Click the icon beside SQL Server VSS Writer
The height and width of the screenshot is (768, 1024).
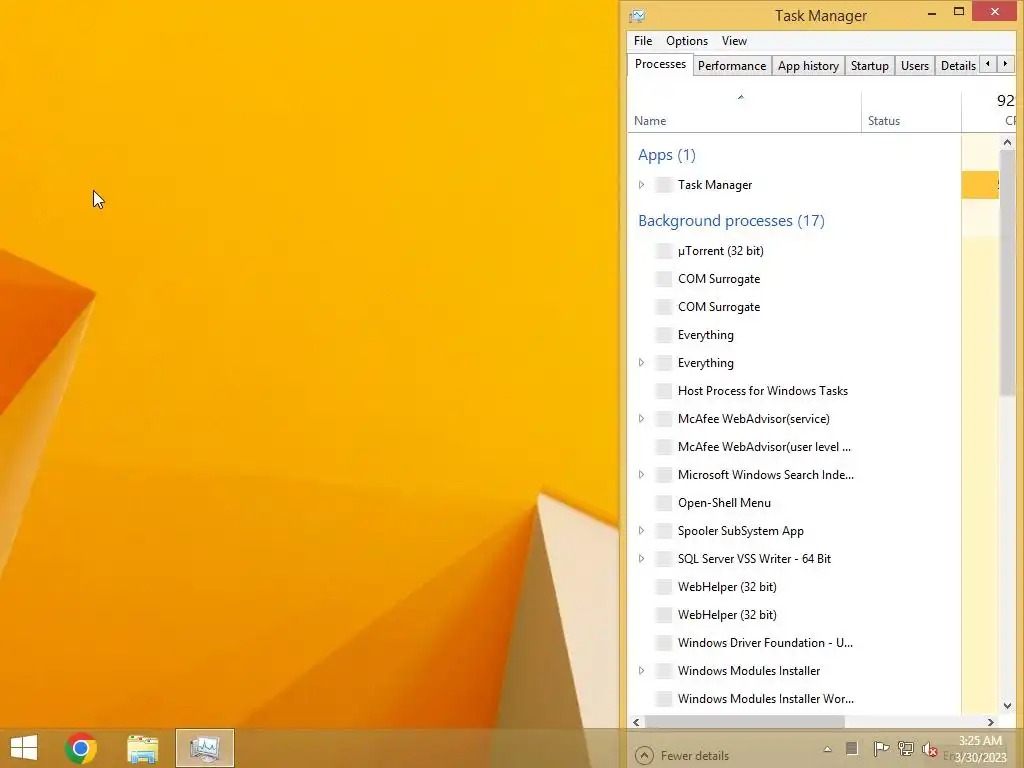click(664, 559)
